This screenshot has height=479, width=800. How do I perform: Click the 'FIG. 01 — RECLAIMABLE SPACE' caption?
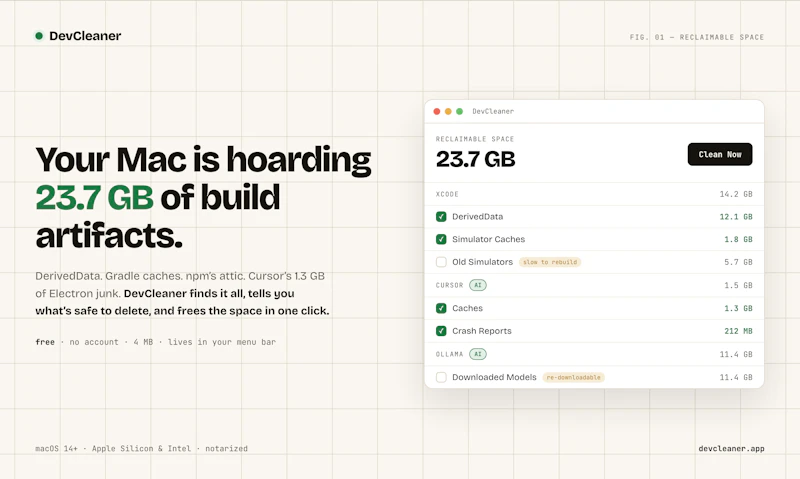pos(696,37)
